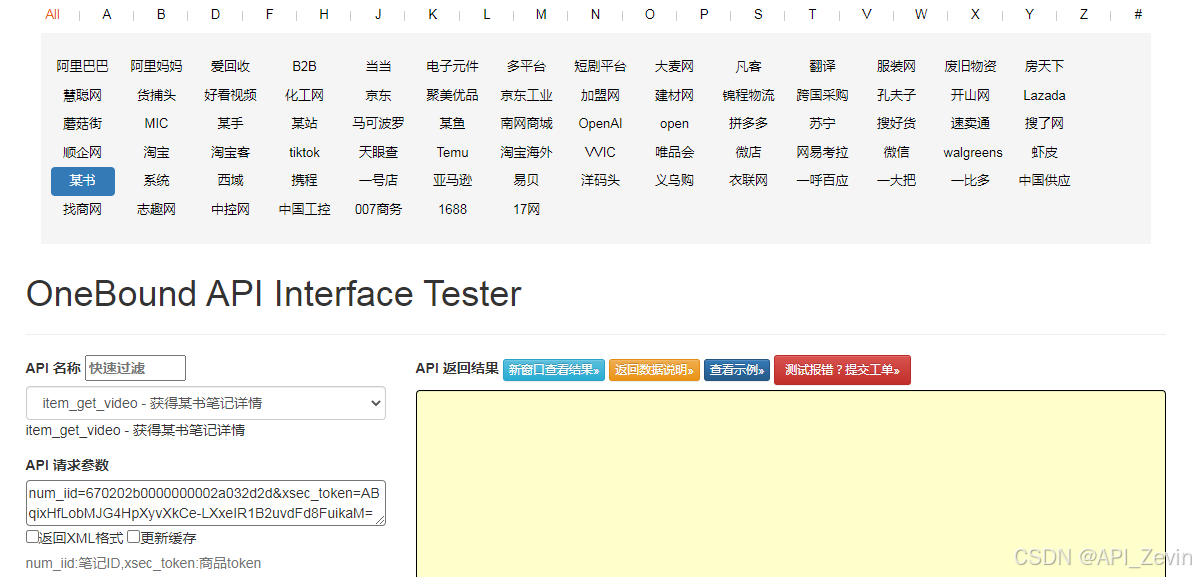This screenshot has width=1196, height=577.
Task: Select the 马可波罗 platform
Action: pos(378,124)
